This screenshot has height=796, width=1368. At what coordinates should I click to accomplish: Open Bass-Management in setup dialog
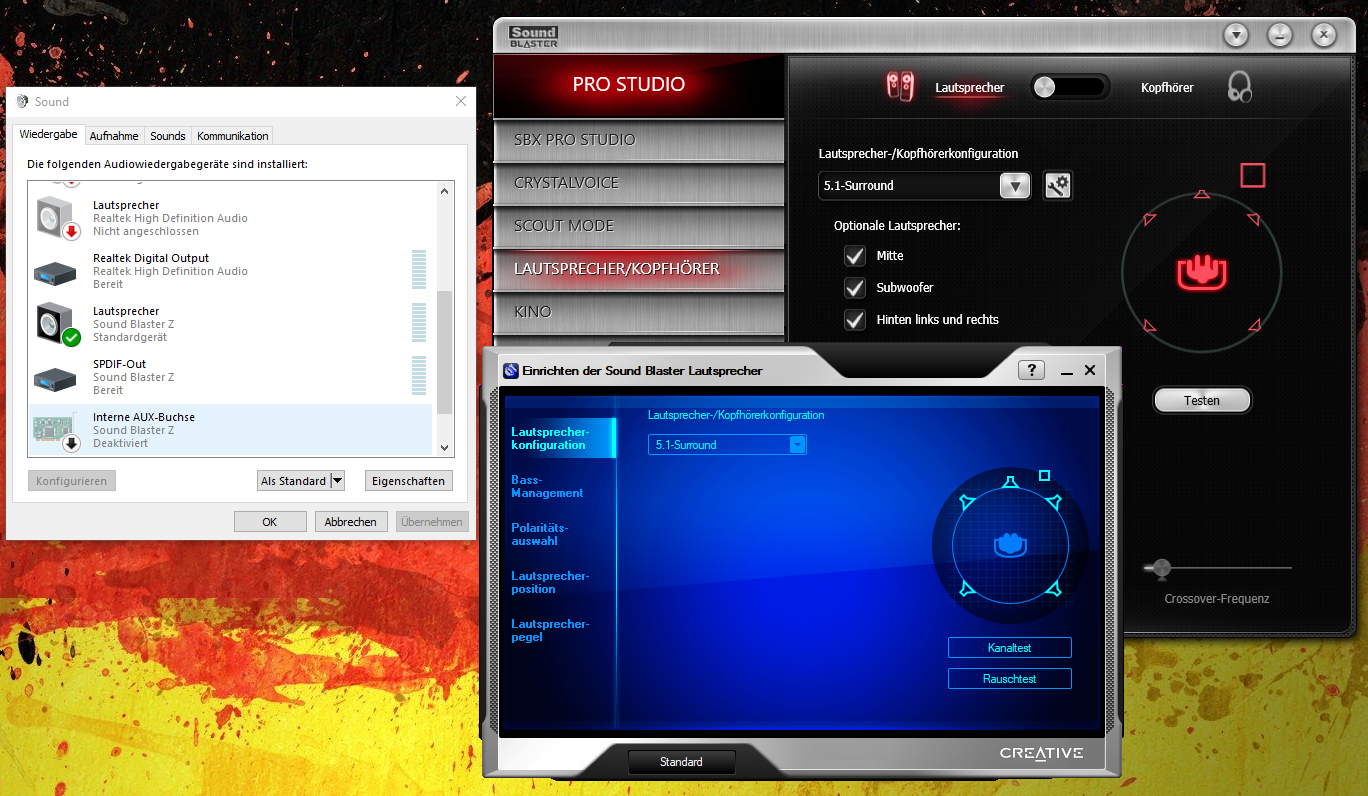547,487
